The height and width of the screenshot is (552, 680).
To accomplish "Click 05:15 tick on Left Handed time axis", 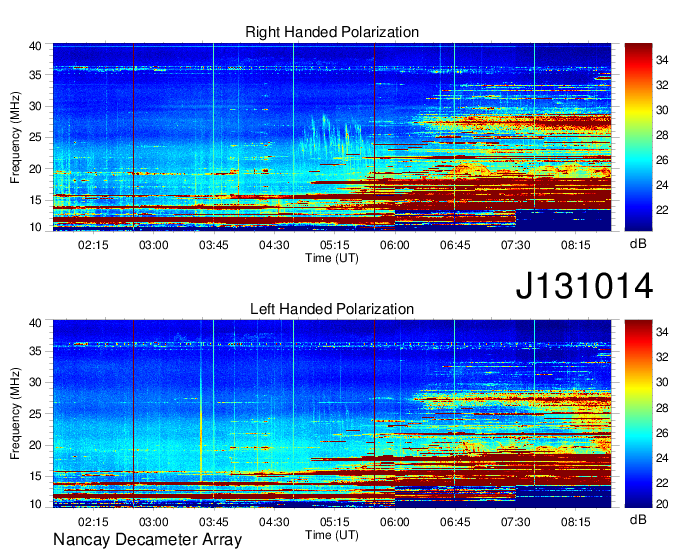I will (334, 522).
